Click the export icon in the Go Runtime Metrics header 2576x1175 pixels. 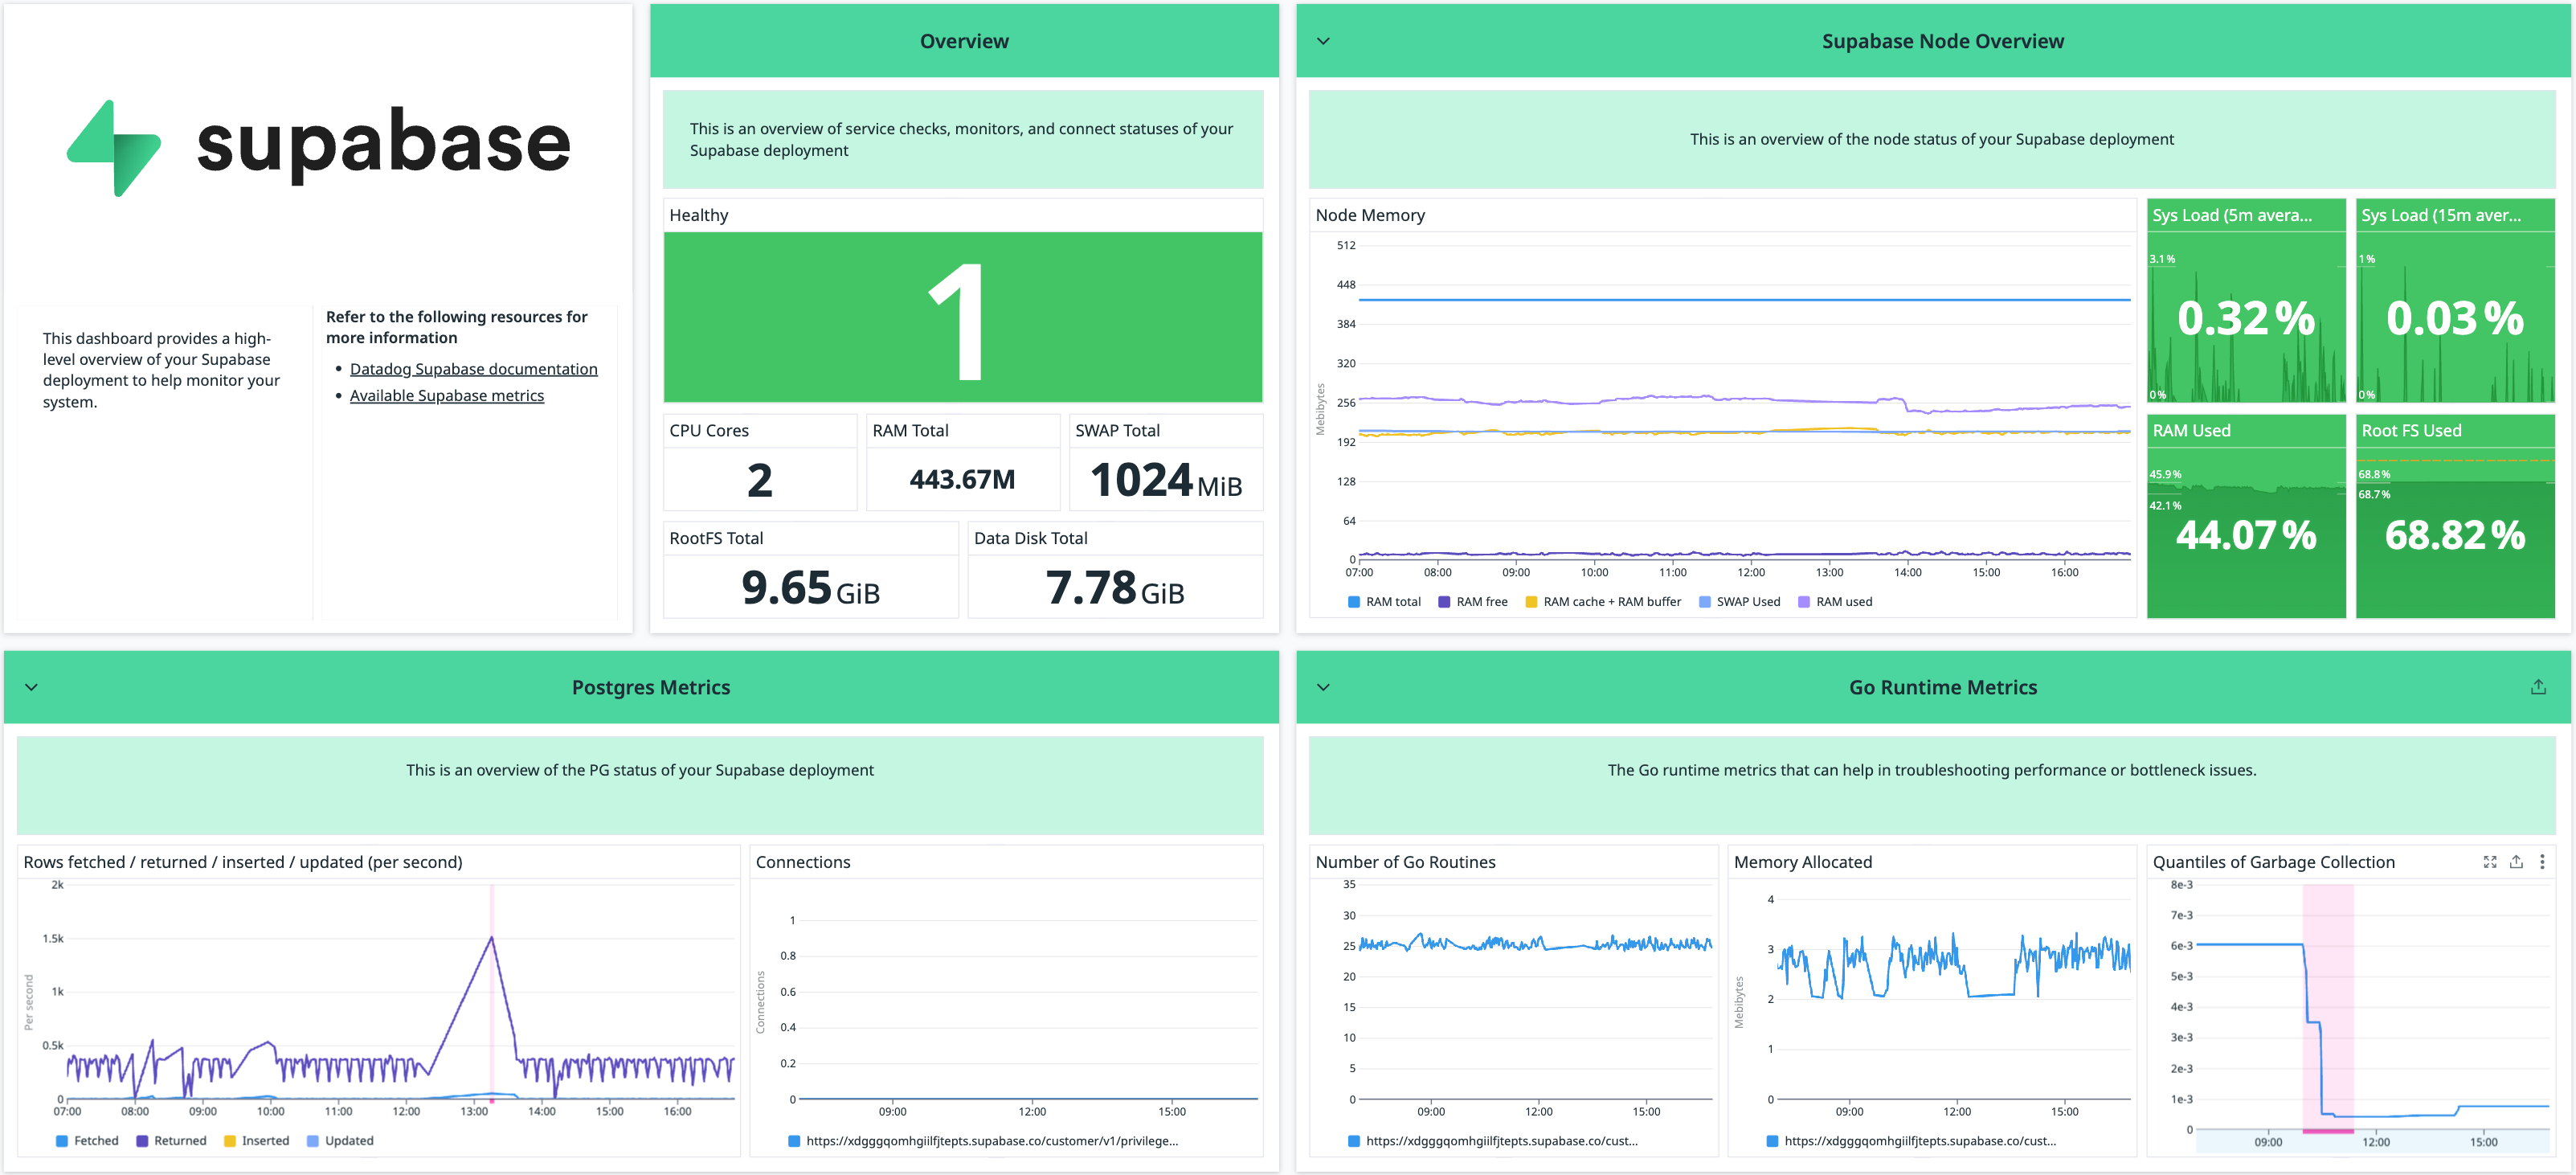click(2539, 686)
